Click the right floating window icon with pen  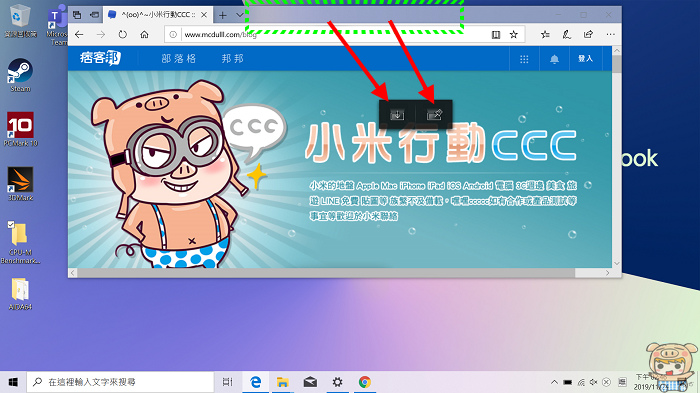pyautogui.click(x=434, y=115)
